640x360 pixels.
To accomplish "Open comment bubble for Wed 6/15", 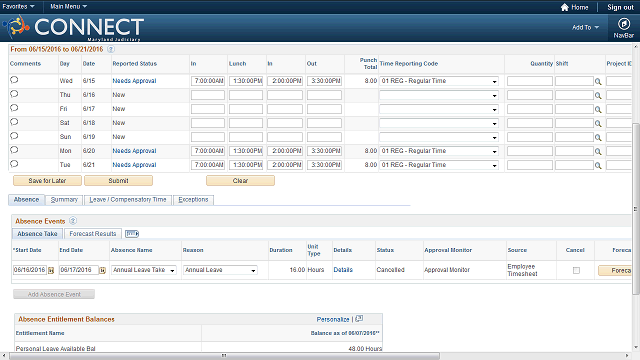I will point(14,80).
